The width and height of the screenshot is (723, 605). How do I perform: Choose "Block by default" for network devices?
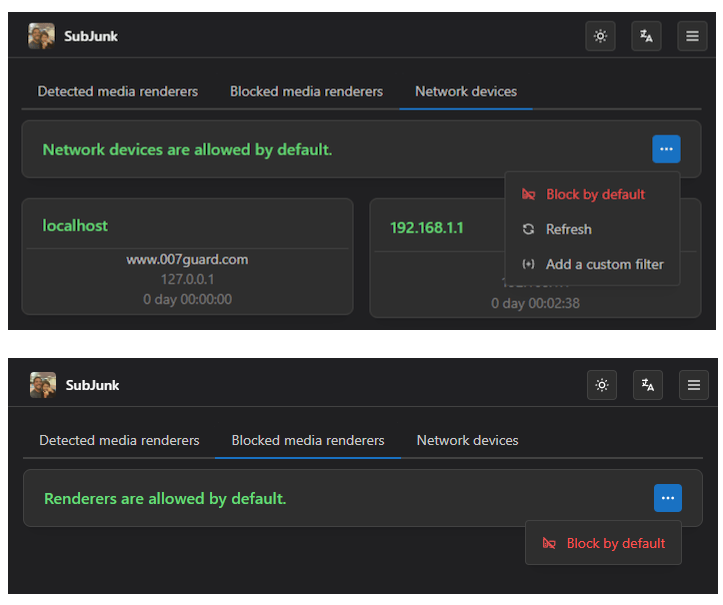pyautogui.click(x=595, y=194)
